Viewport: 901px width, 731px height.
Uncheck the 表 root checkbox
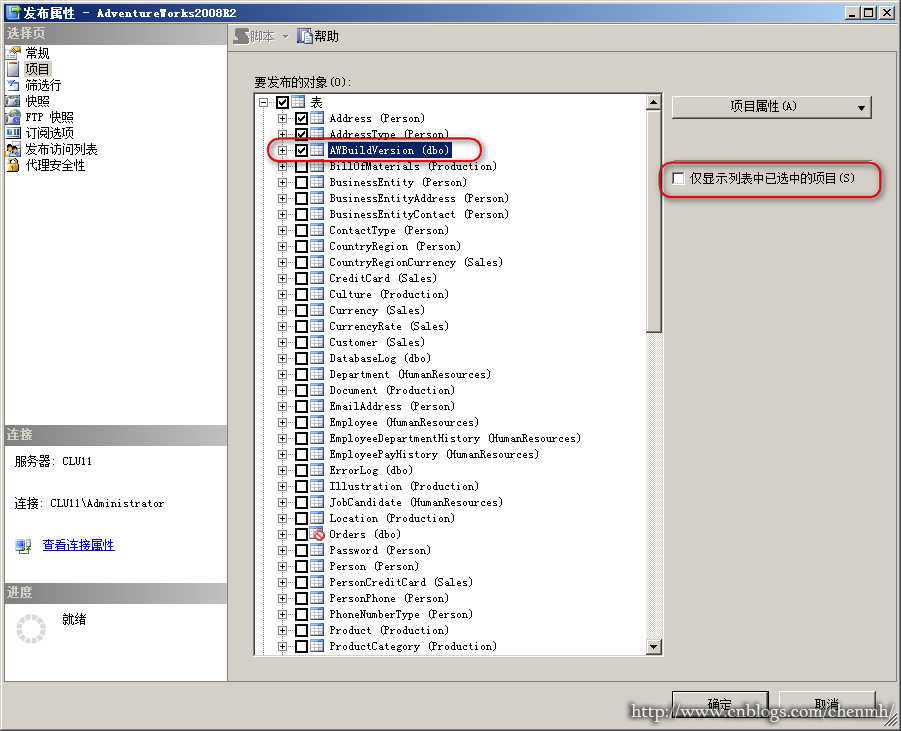click(x=282, y=102)
